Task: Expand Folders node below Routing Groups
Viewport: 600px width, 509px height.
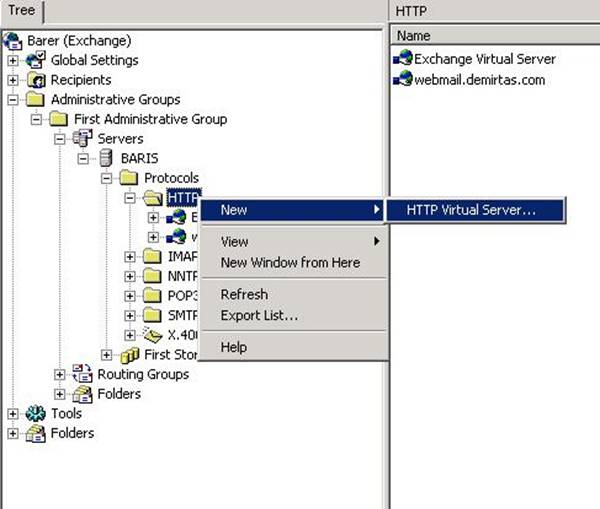Action: pyautogui.click(x=60, y=394)
